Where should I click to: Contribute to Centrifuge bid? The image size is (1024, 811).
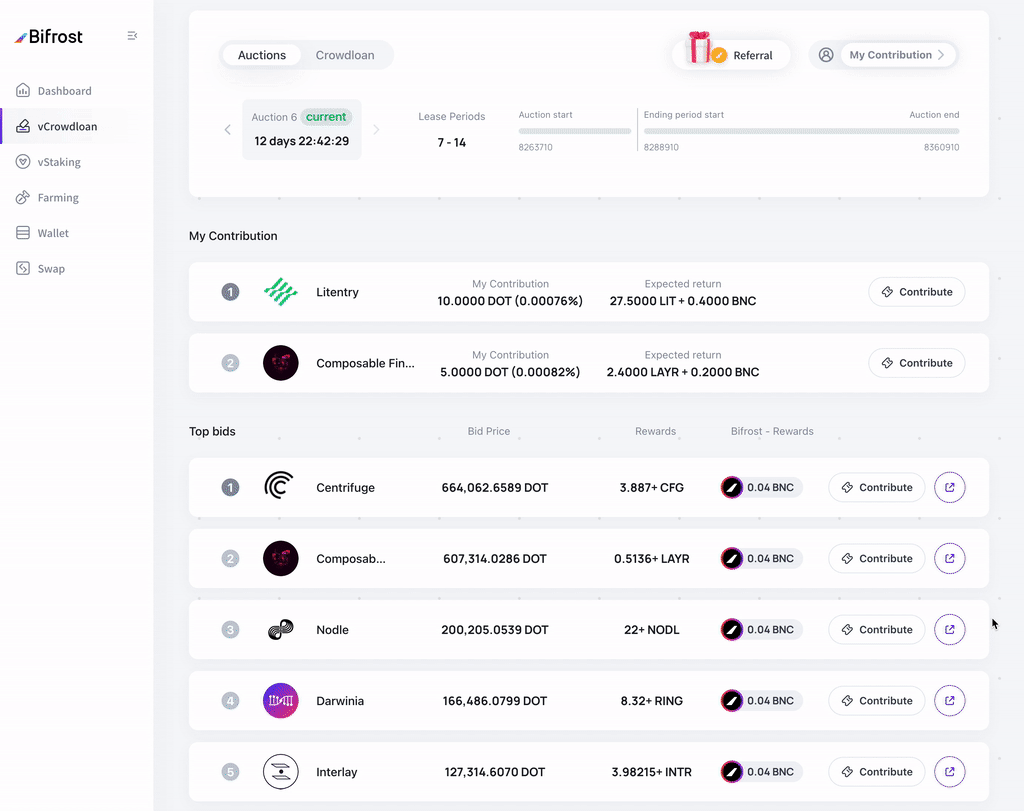tap(876, 487)
